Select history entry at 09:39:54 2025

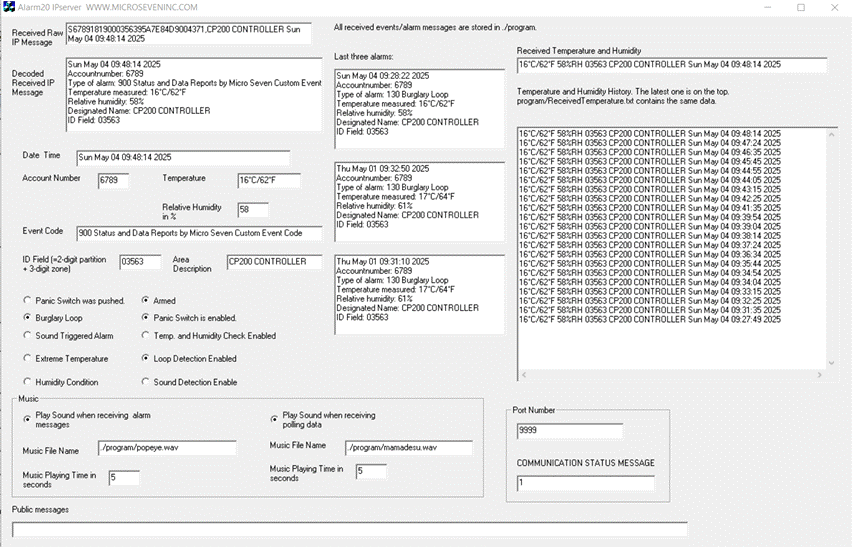point(650,217)
